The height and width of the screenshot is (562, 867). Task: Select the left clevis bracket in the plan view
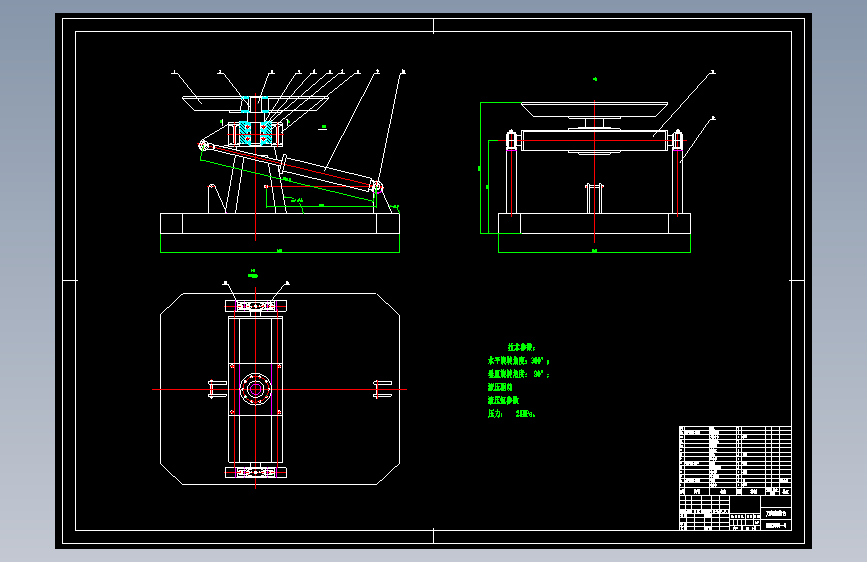pos(217,389)
